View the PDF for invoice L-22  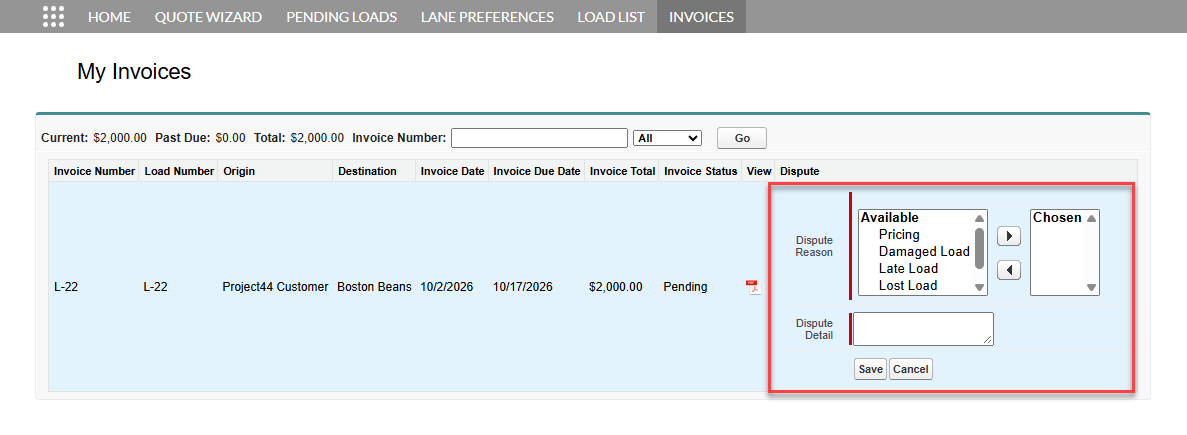[753, 287]
